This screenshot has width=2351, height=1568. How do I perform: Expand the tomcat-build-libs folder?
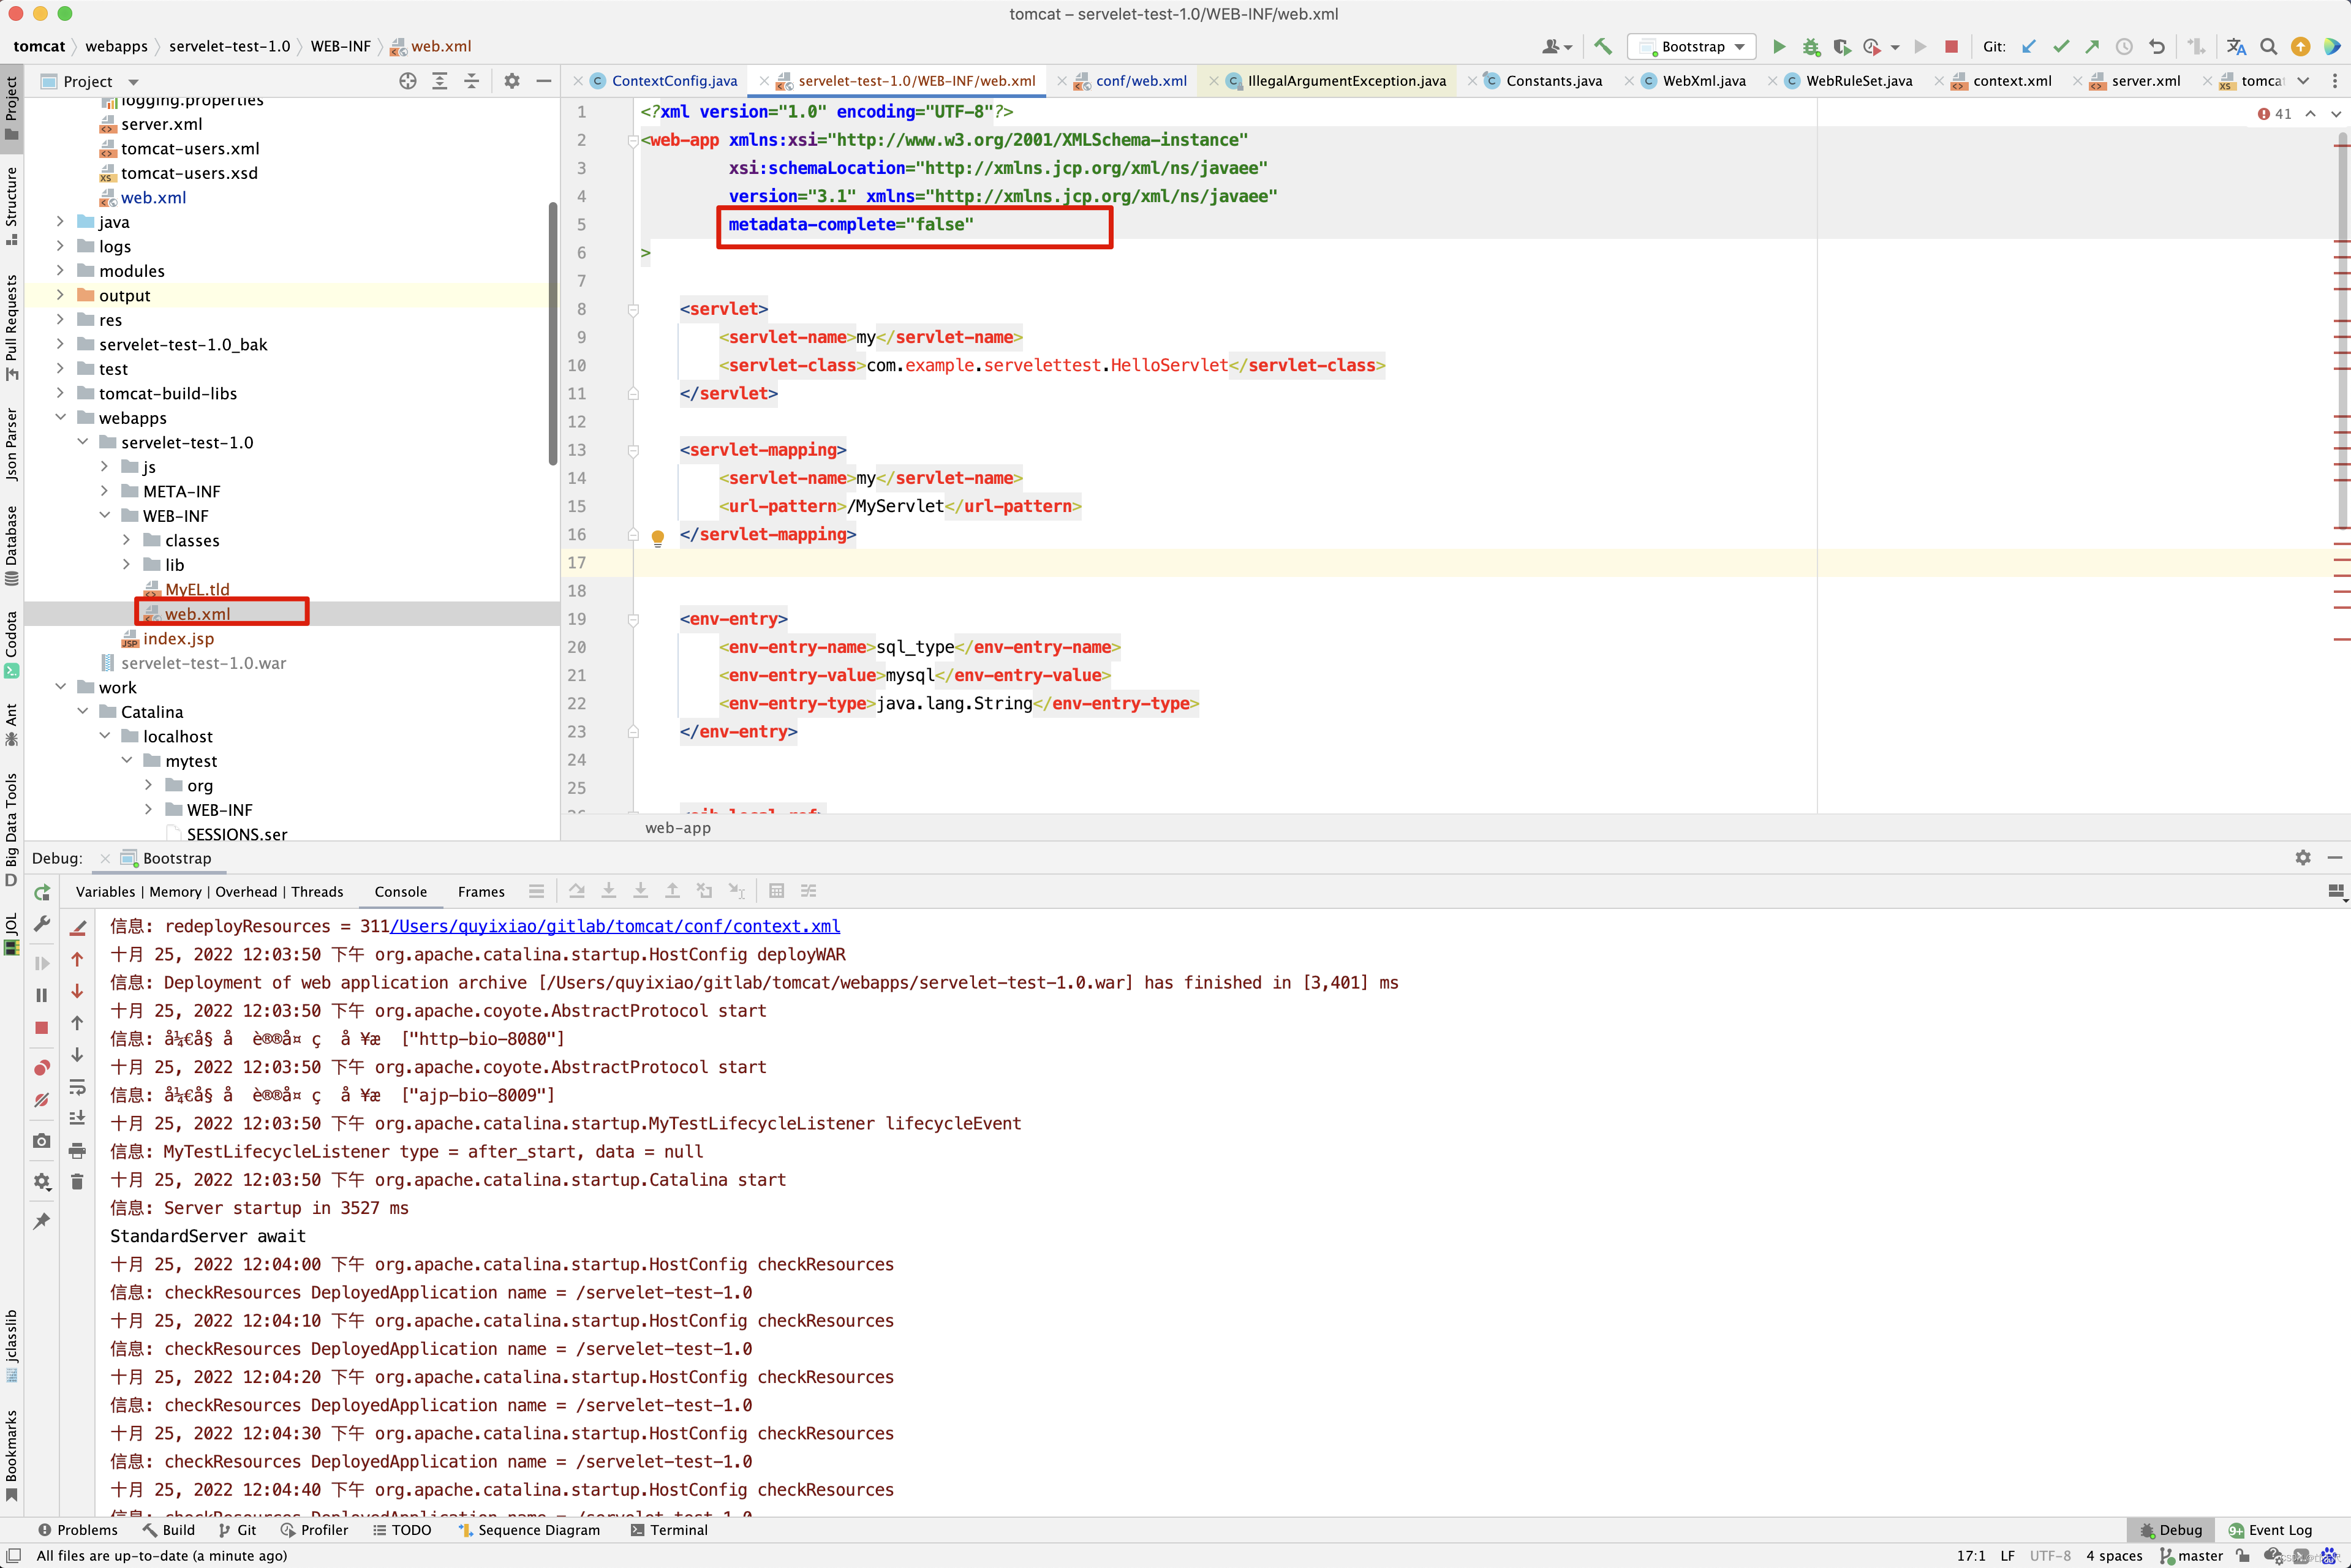pos(60,393)
